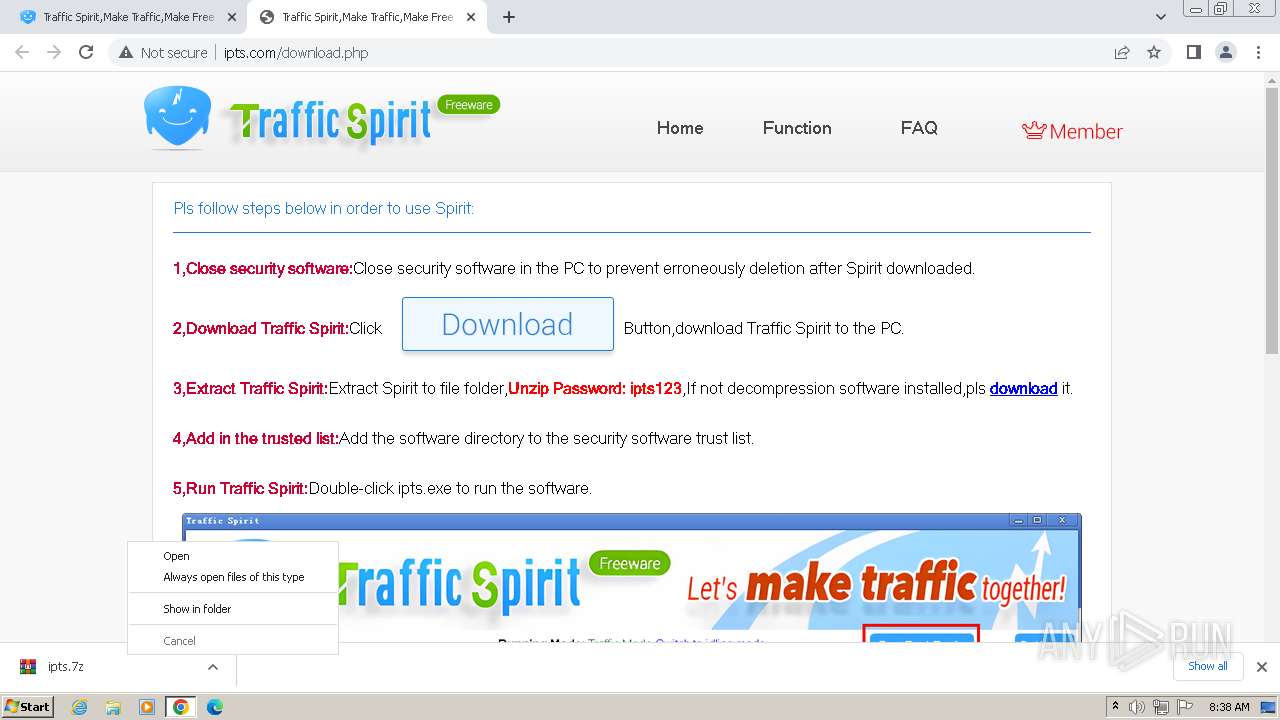Click the ipts.7z file name

65,666
